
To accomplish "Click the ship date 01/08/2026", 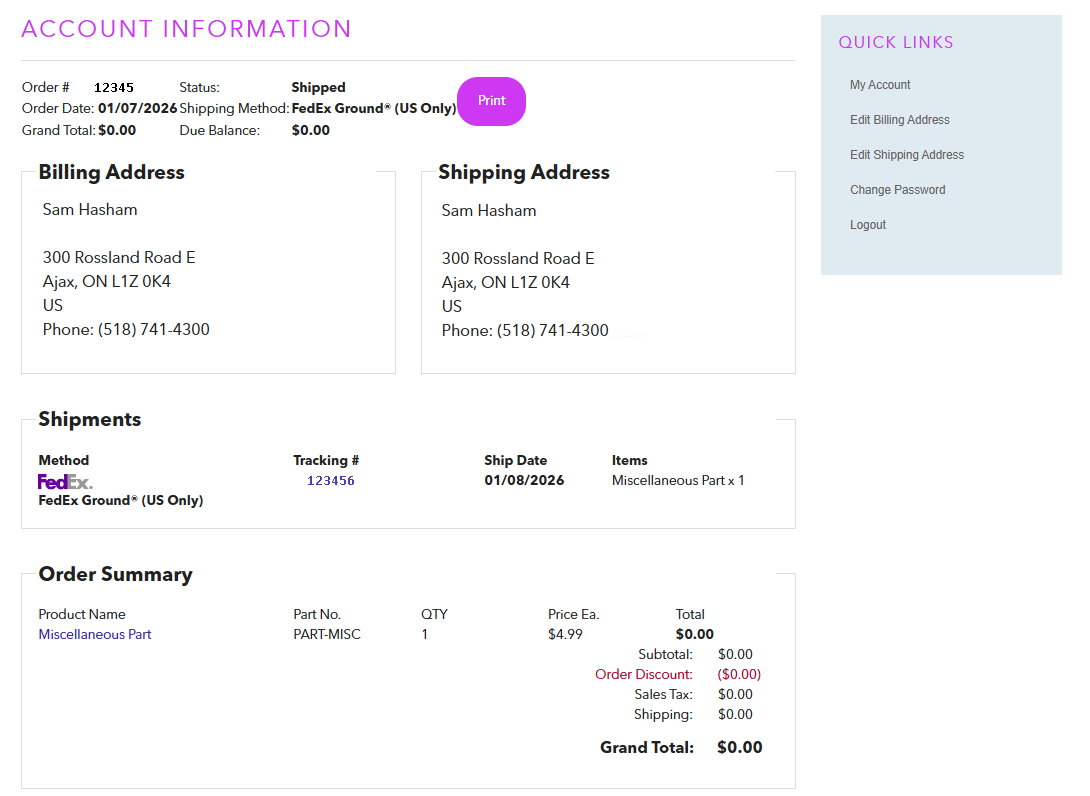I will (x=523, y=480).
